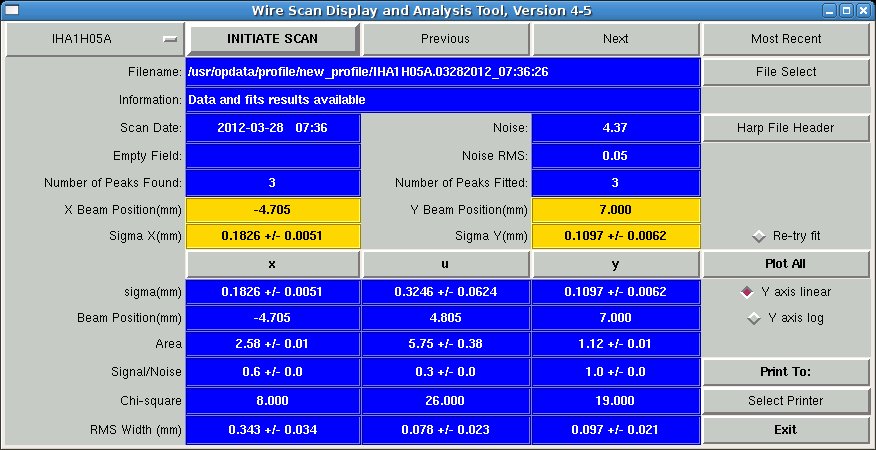The image size is (876, 450).
Task: Click u Beam Position value 4.805
Action: [x=445, y=318]
